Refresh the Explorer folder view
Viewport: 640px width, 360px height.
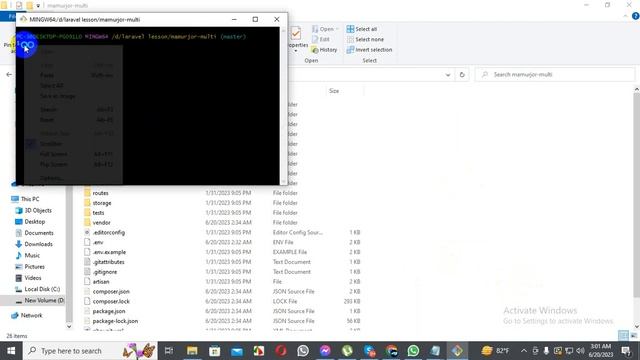tap(462, 75)
